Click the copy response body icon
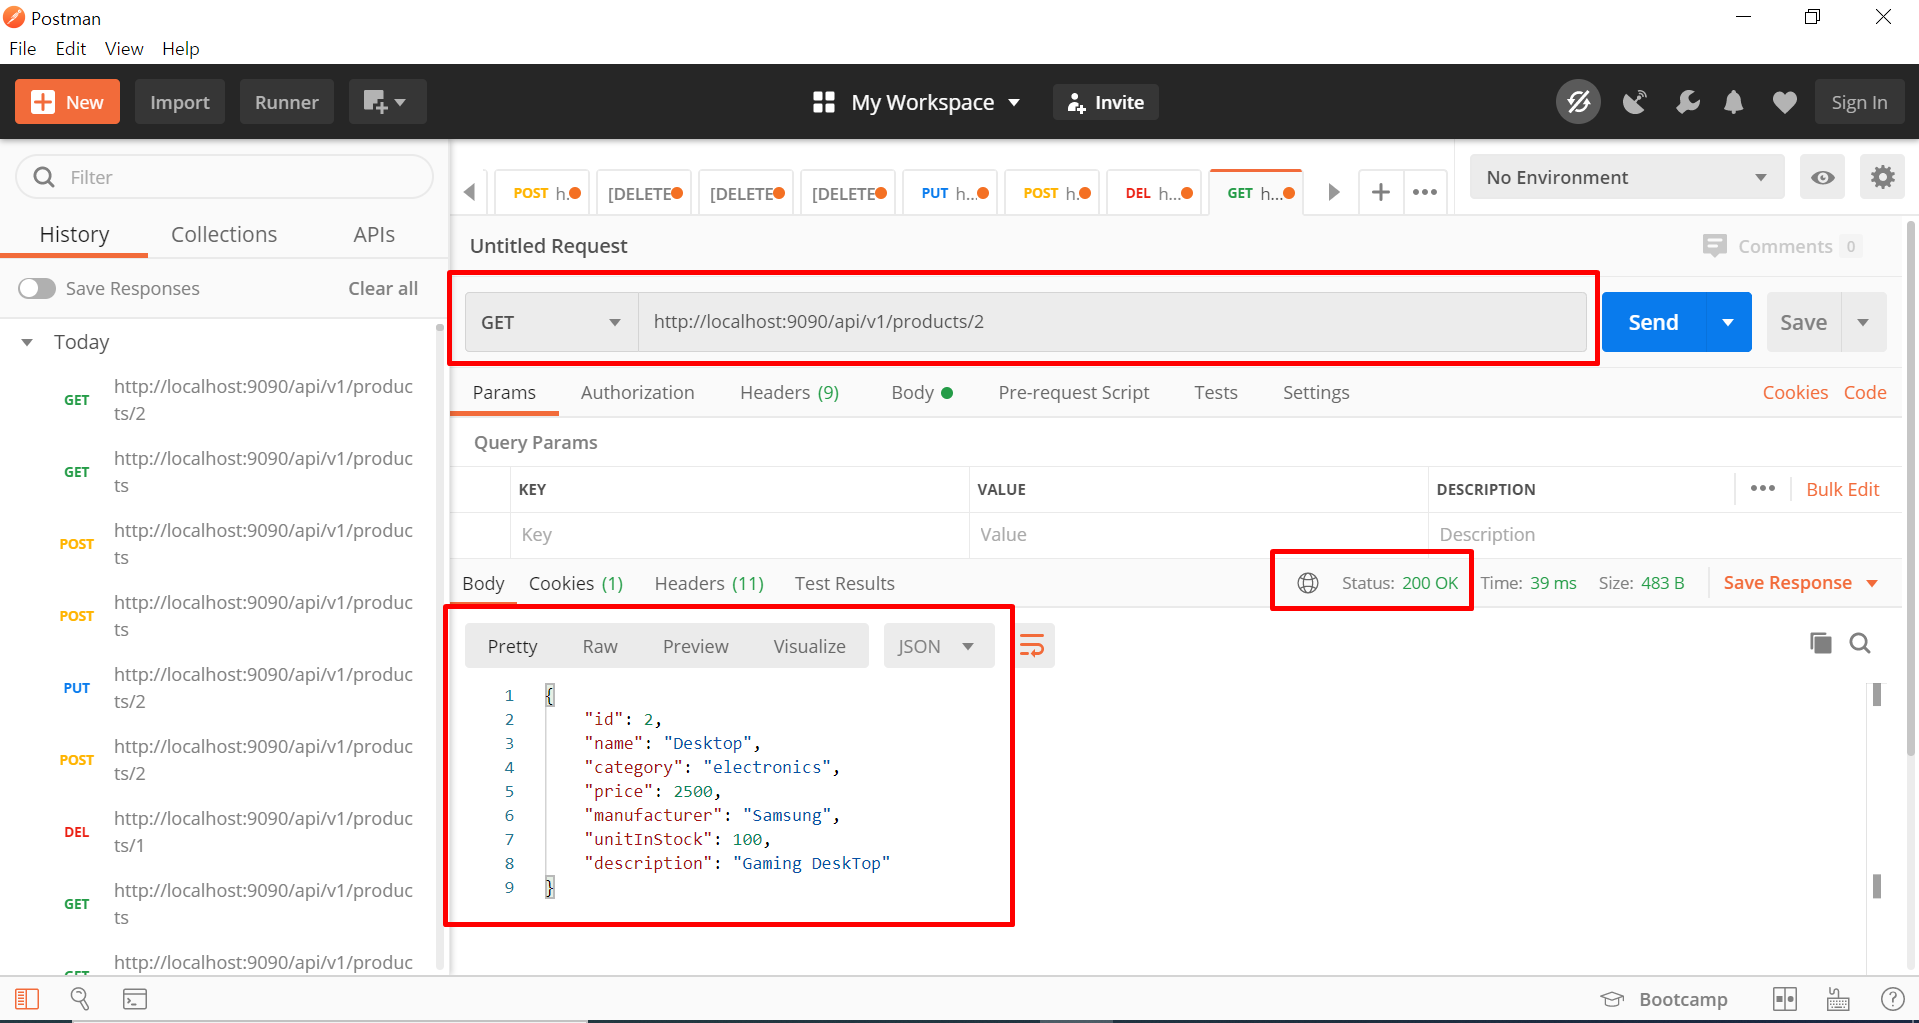Image resolution: width=1919 pixels, height=1023 pixels. (x=1820, y=642)
